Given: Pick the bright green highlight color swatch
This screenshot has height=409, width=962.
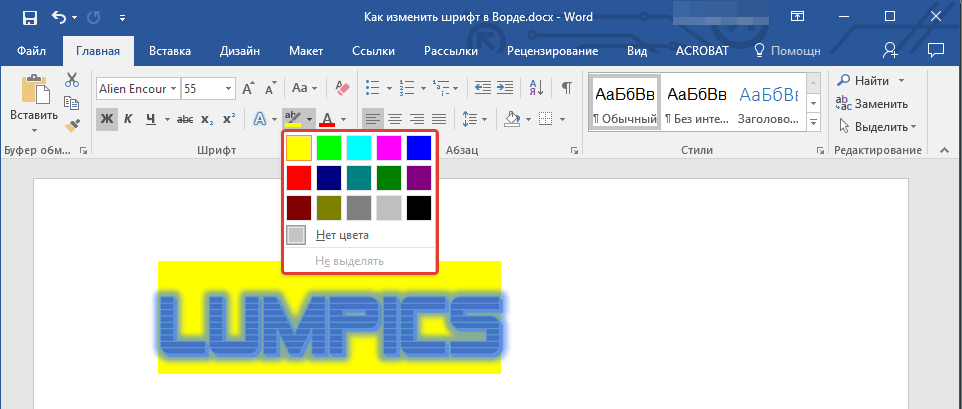Looking at the screenshot, I should pos(329,147).
